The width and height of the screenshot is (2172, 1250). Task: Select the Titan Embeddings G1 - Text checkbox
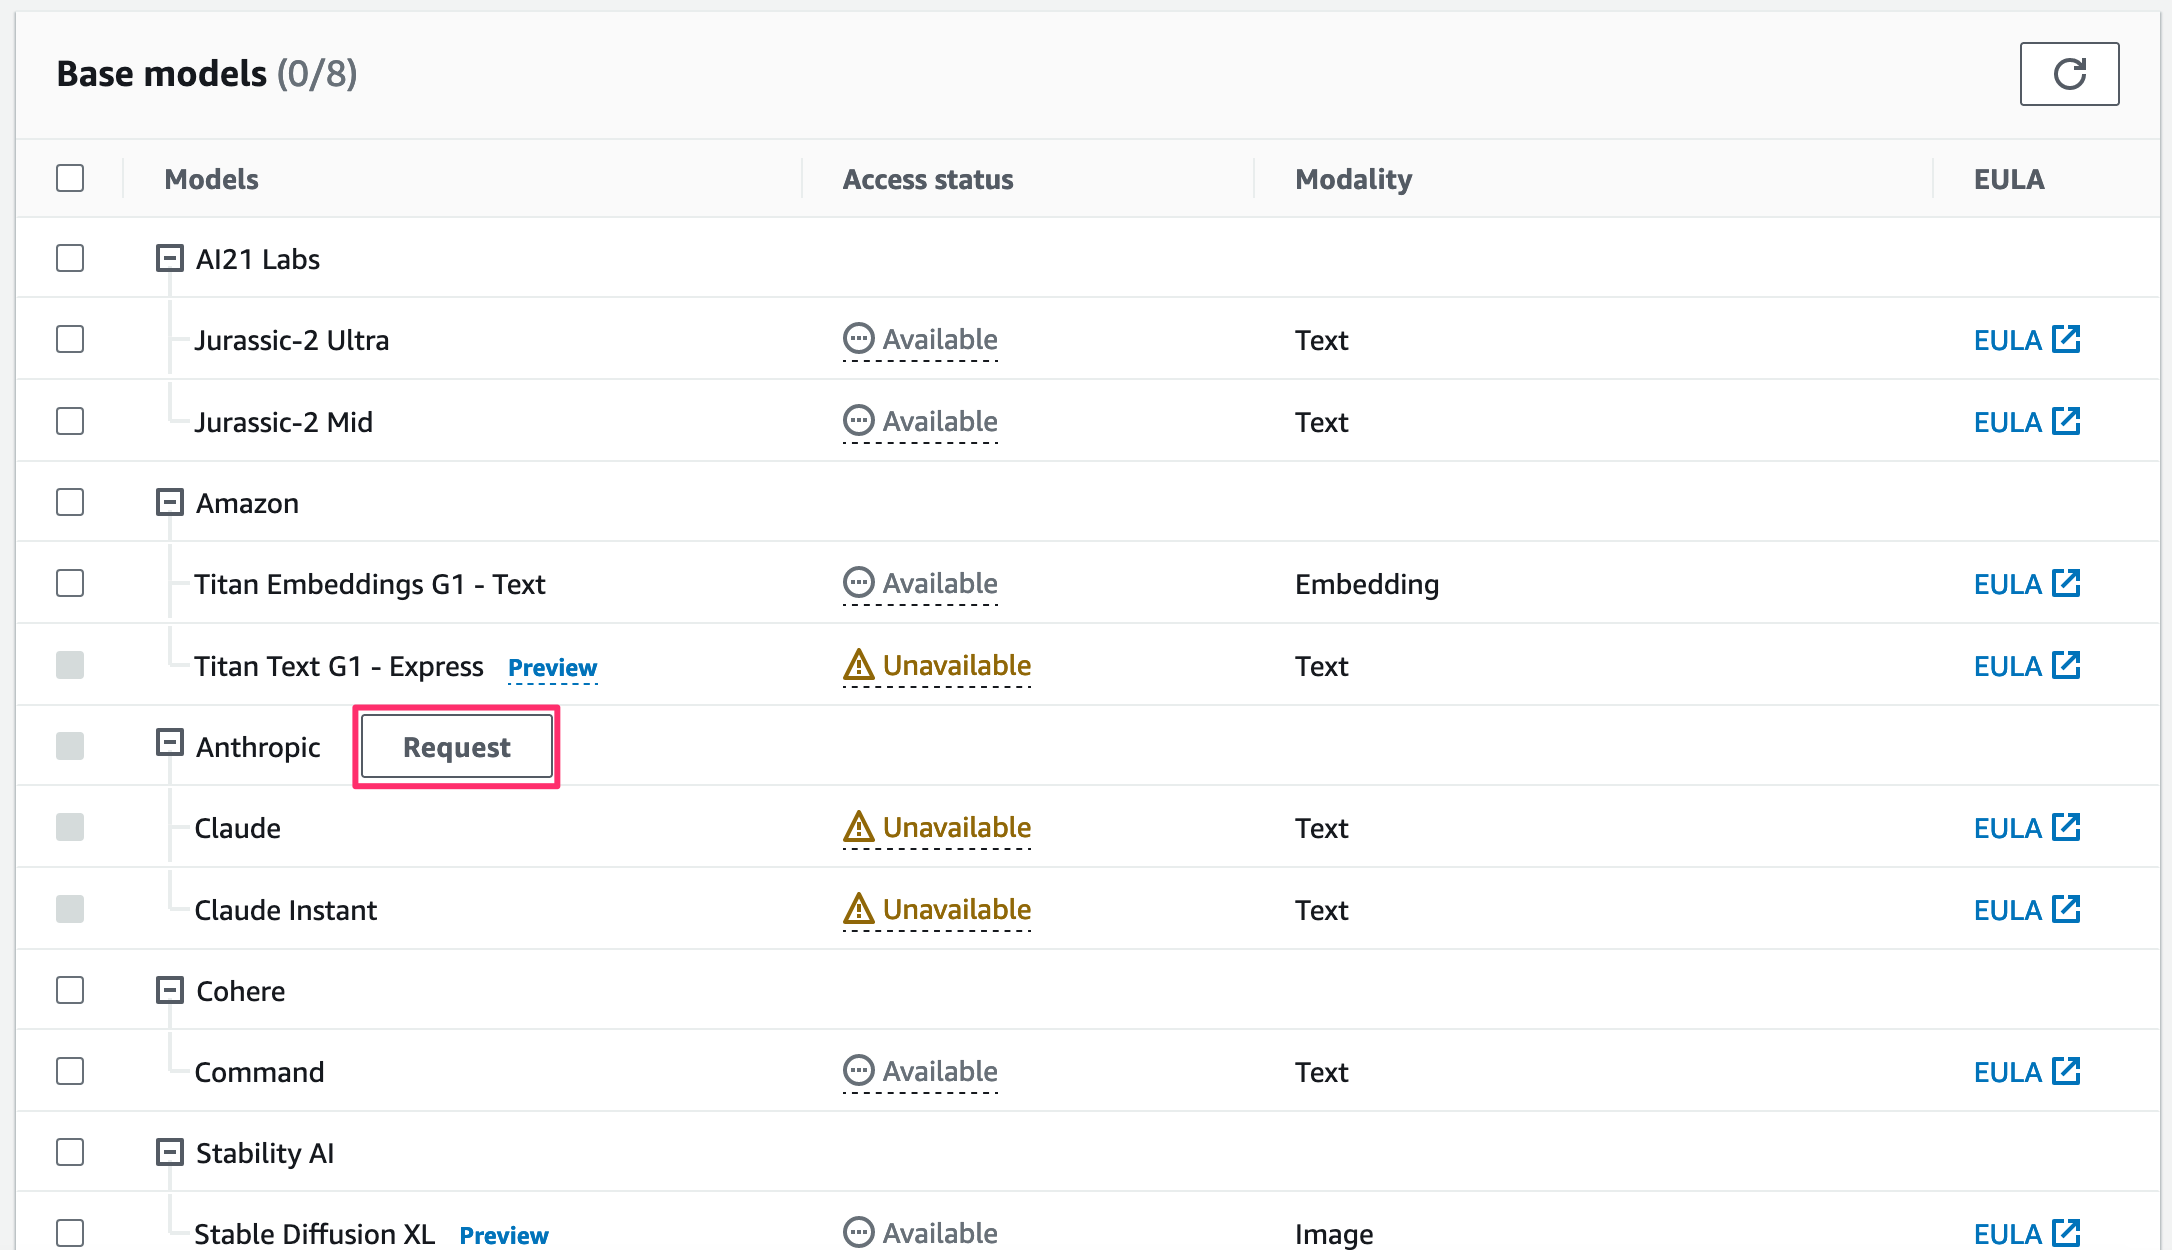(70, 583)
